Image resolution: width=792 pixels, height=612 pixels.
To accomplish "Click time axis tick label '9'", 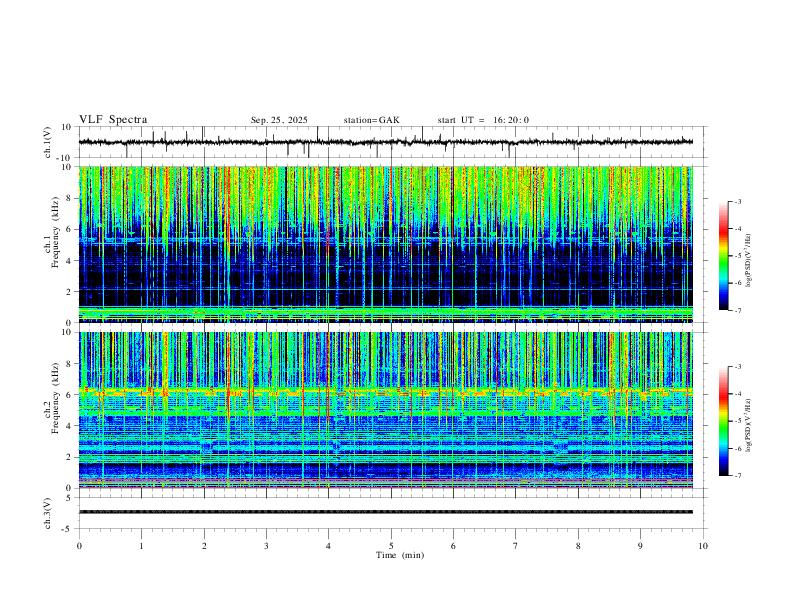I will 640,546.
